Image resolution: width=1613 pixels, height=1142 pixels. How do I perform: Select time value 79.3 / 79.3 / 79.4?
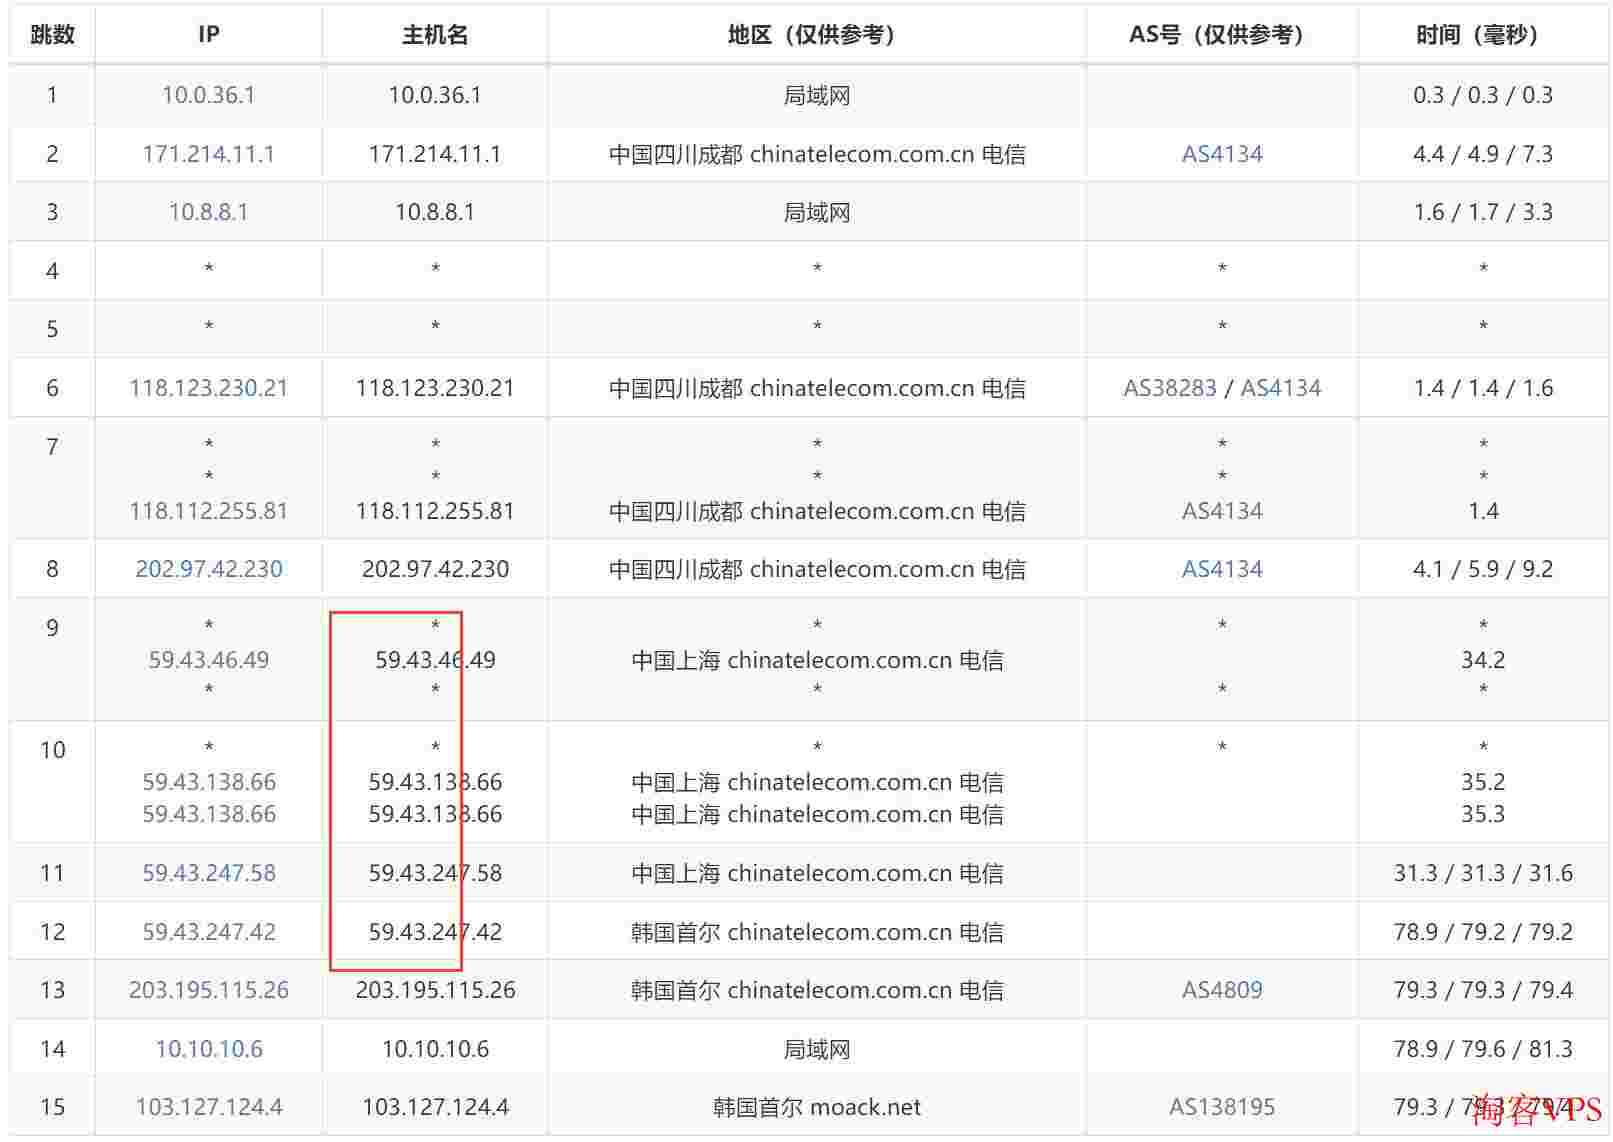coord(1483,990)
